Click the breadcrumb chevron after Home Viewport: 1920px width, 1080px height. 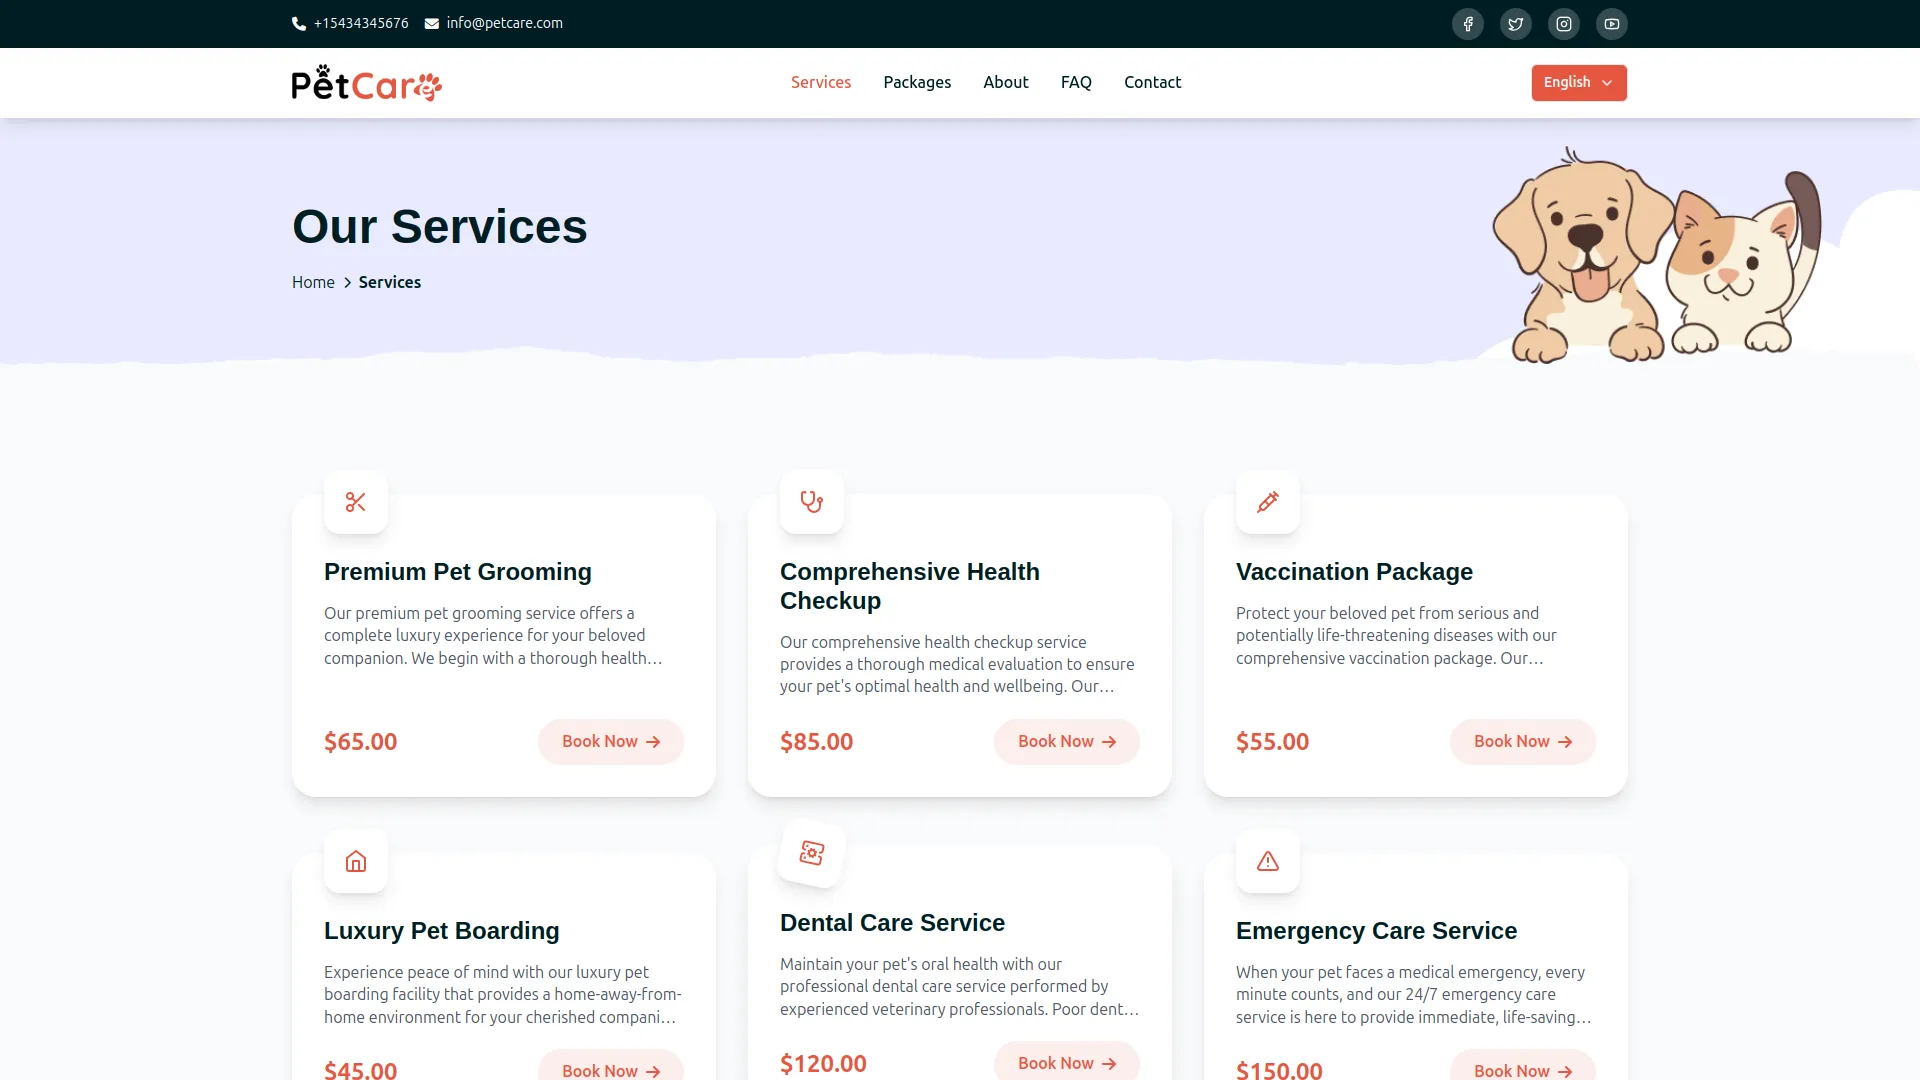click(x=347, y=283)
